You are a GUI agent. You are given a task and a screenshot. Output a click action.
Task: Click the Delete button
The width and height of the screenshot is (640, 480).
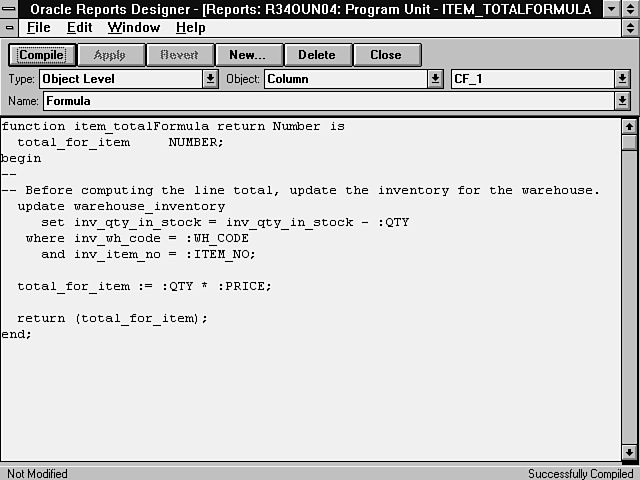tap(317, 55)
